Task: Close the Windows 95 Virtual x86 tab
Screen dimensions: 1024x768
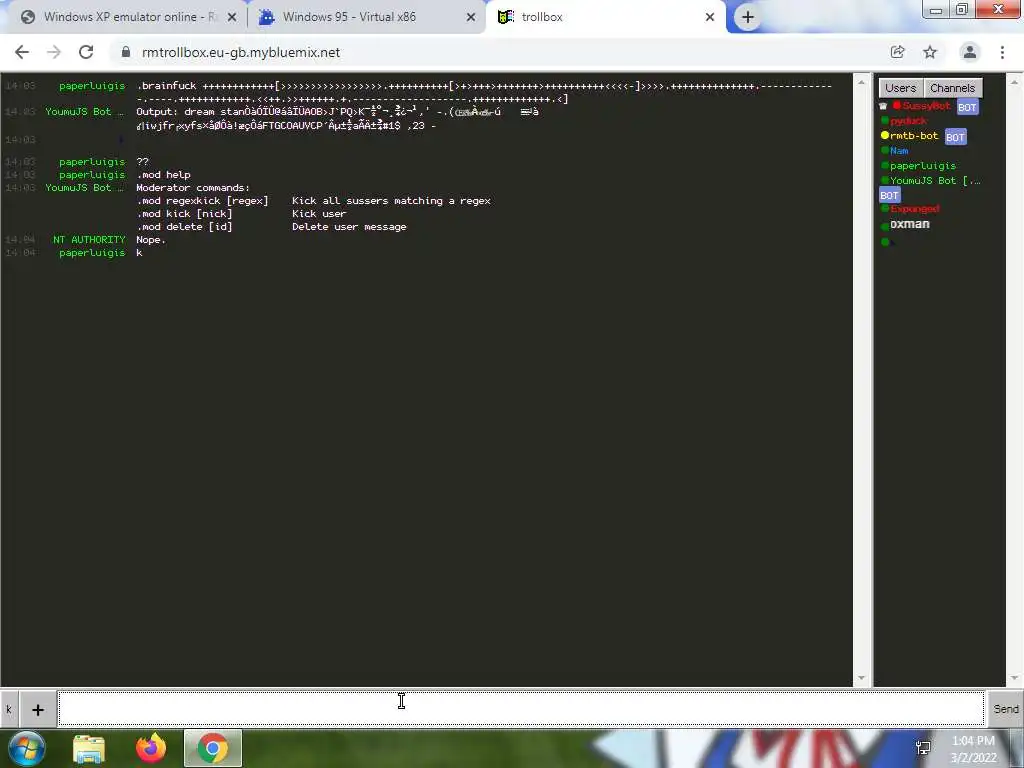Action: point(471,17)
